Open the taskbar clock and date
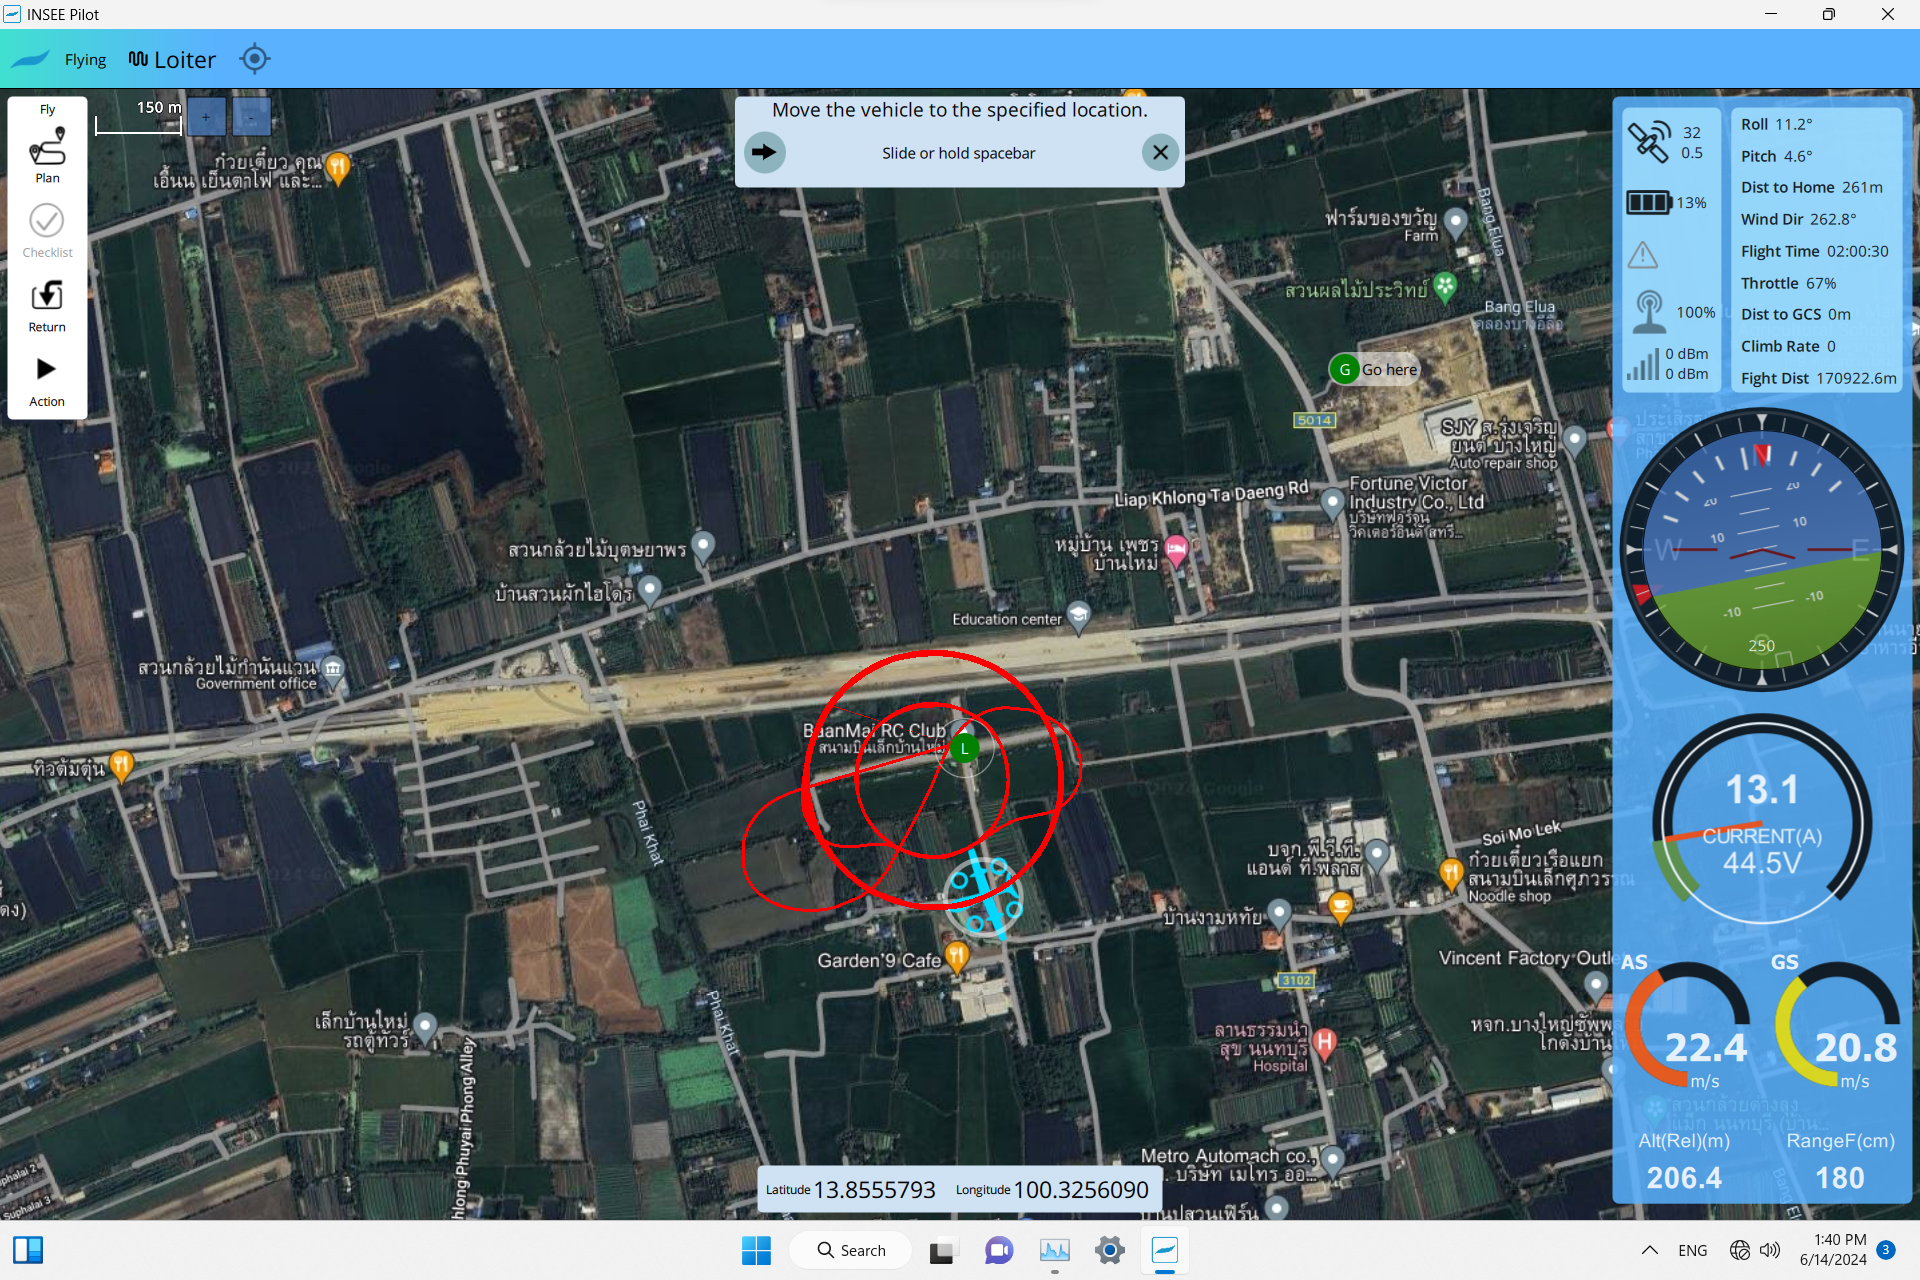The image size is (1920, 1280). point(1833,1250)
